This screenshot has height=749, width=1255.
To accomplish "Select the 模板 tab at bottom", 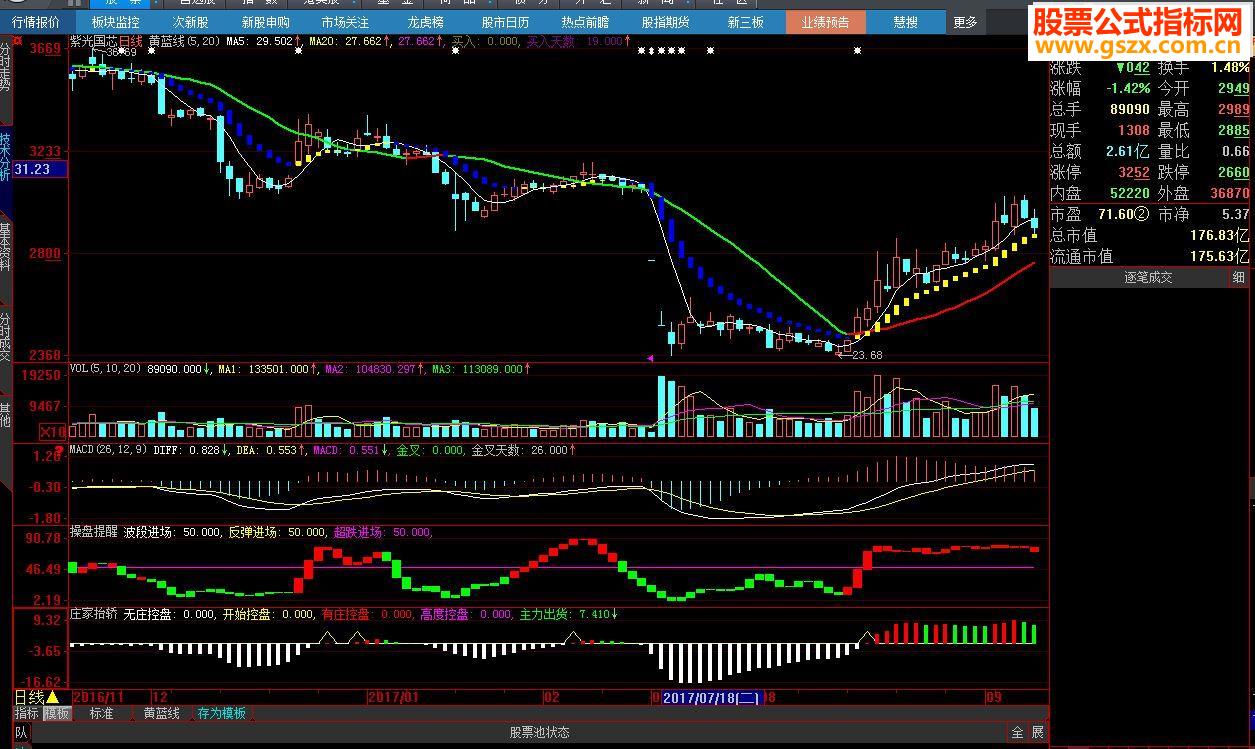I will [x=57, y=714].
